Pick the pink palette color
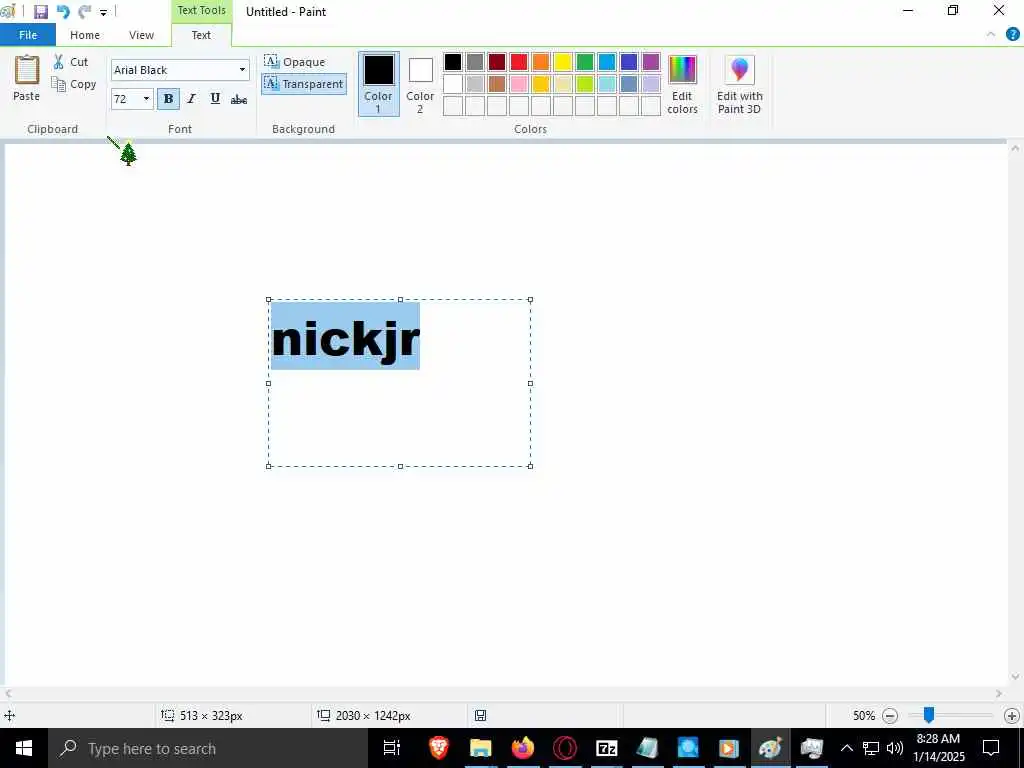Viewport: 1024px width, 768px height. pyautogui.click(x=519, y=84)
